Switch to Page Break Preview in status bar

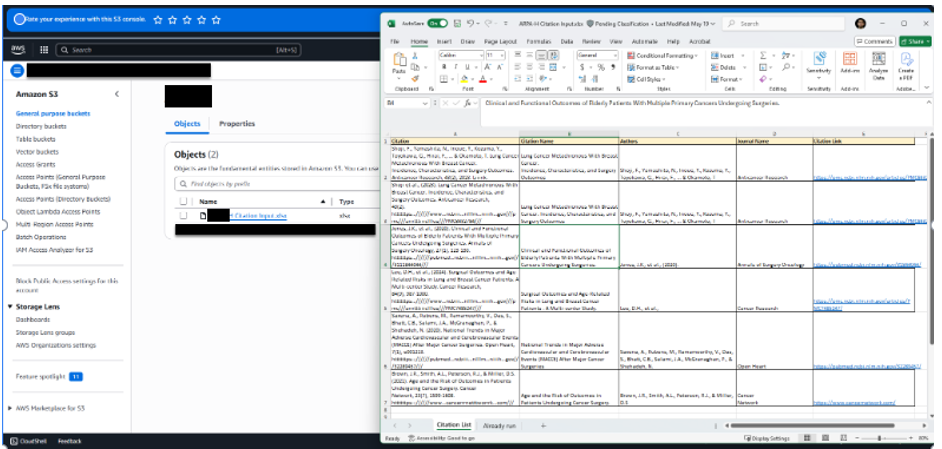pos(843,438)
